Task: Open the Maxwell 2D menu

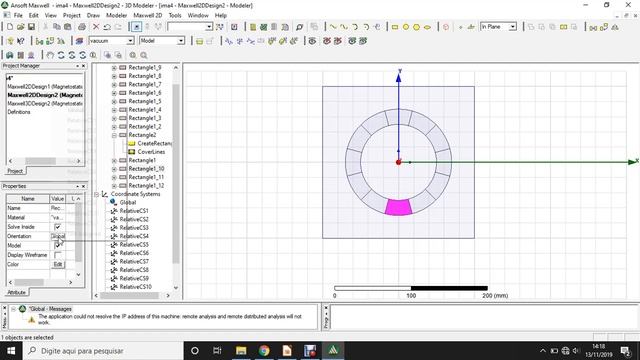Action: pos(148,15)
